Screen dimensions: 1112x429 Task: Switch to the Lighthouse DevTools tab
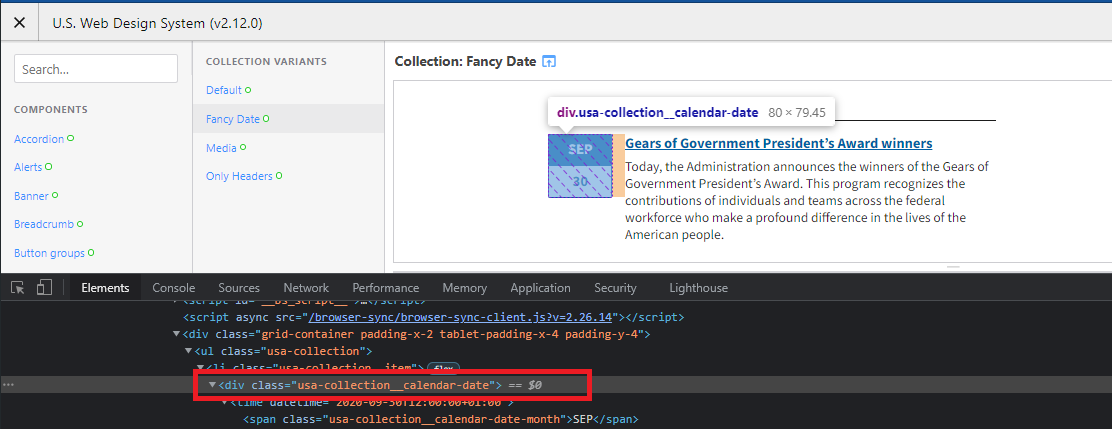699,288
